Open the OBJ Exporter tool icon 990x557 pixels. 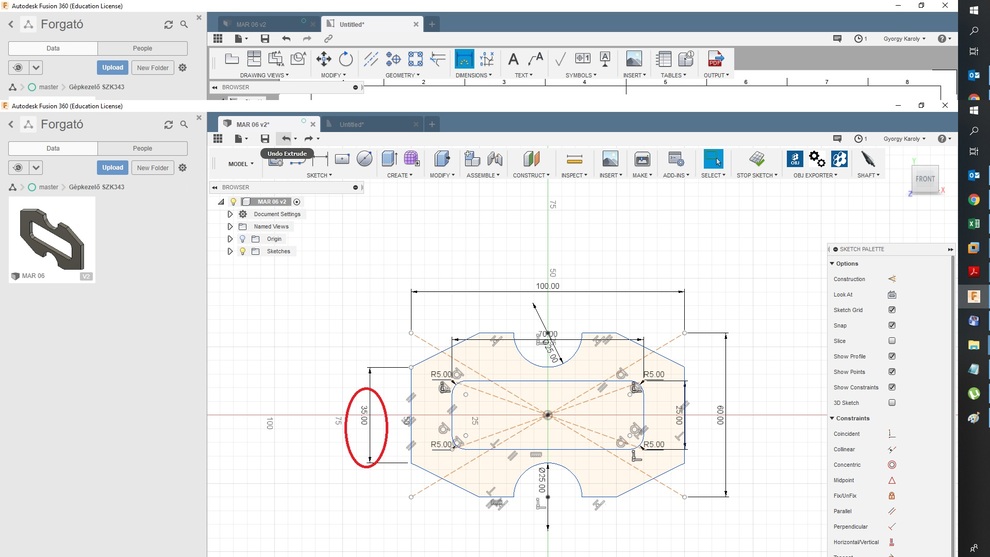(x=794, y=159)
